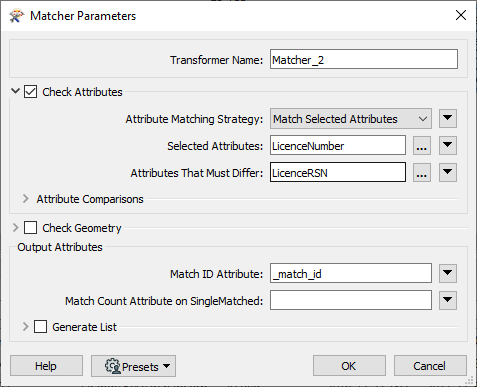Viewport: 477px width, 387px height.
Task: Open the Help button
Action: (46, 366)
